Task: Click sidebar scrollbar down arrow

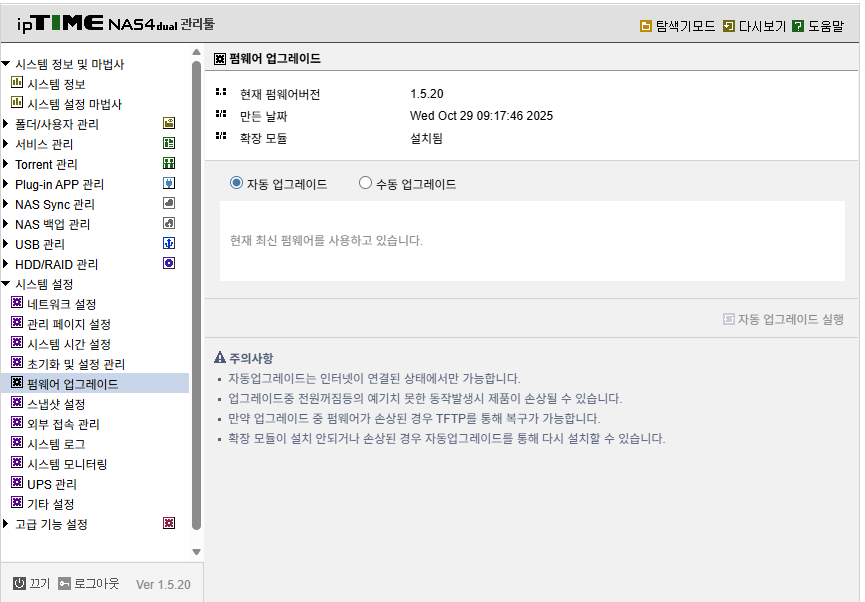Action: [196, 552]
